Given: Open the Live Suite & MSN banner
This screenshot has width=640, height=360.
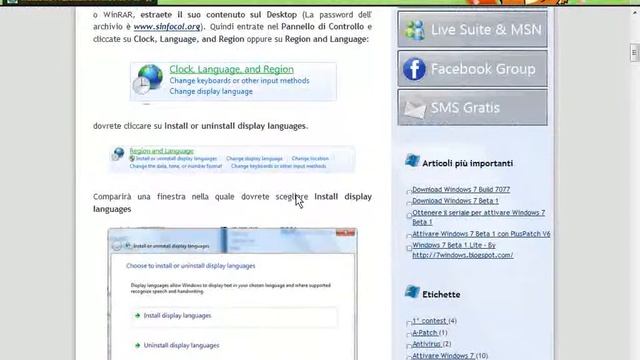Looking at the screenshot, I should point(472,29).
